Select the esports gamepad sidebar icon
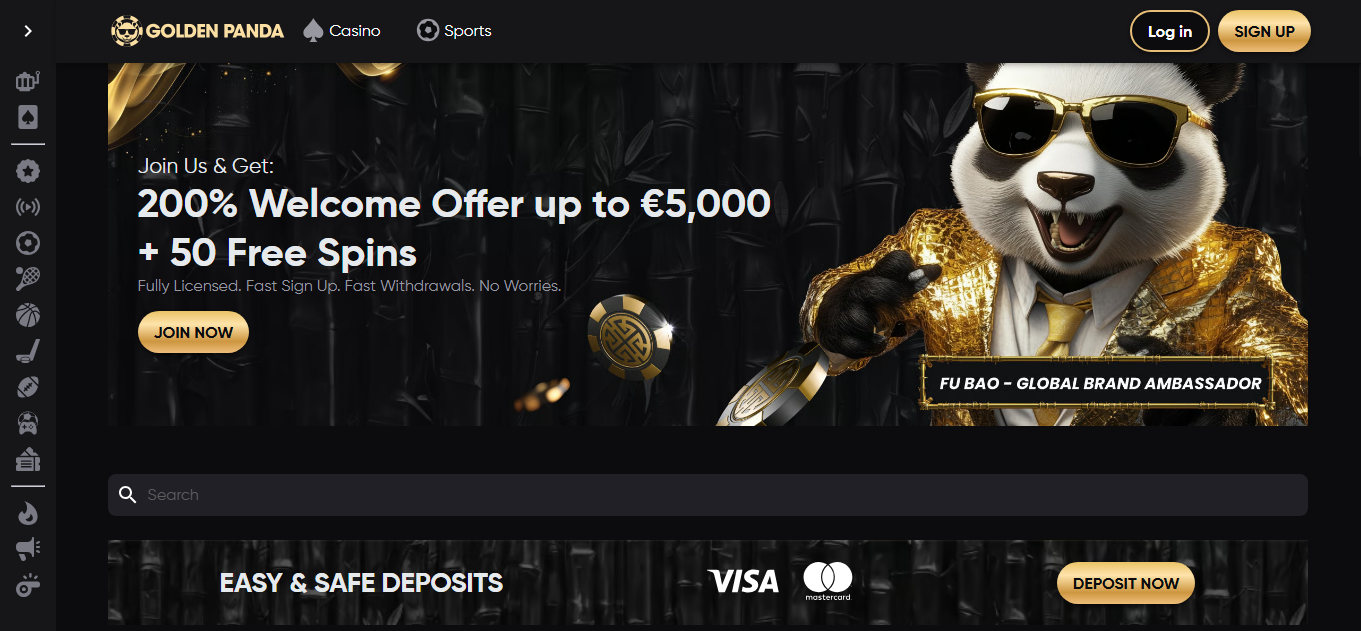 click(28, 423)
